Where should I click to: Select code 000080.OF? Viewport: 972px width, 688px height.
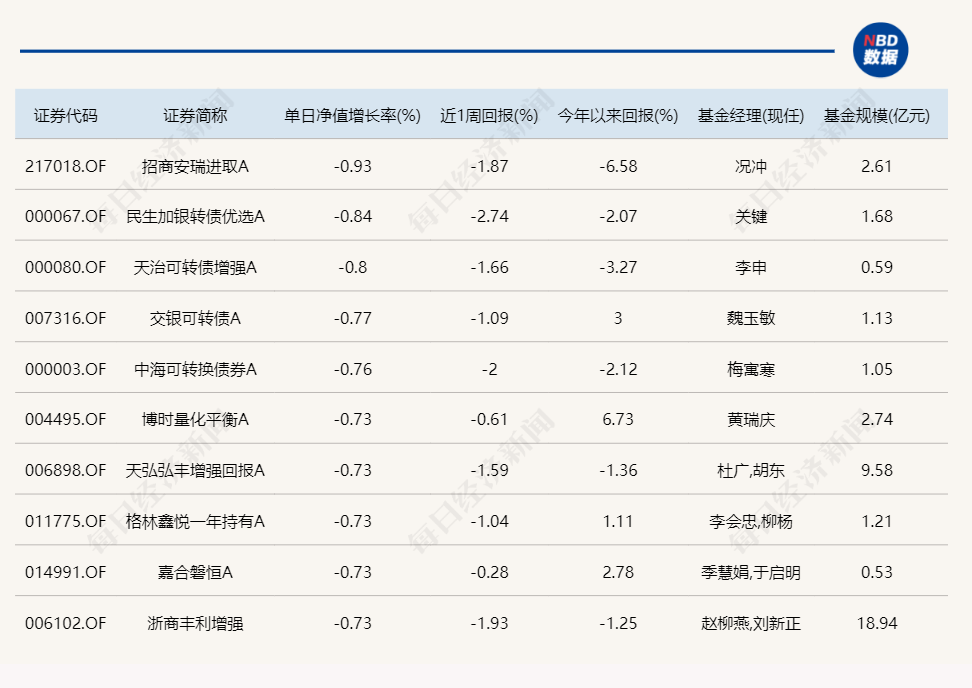(66, 267)
